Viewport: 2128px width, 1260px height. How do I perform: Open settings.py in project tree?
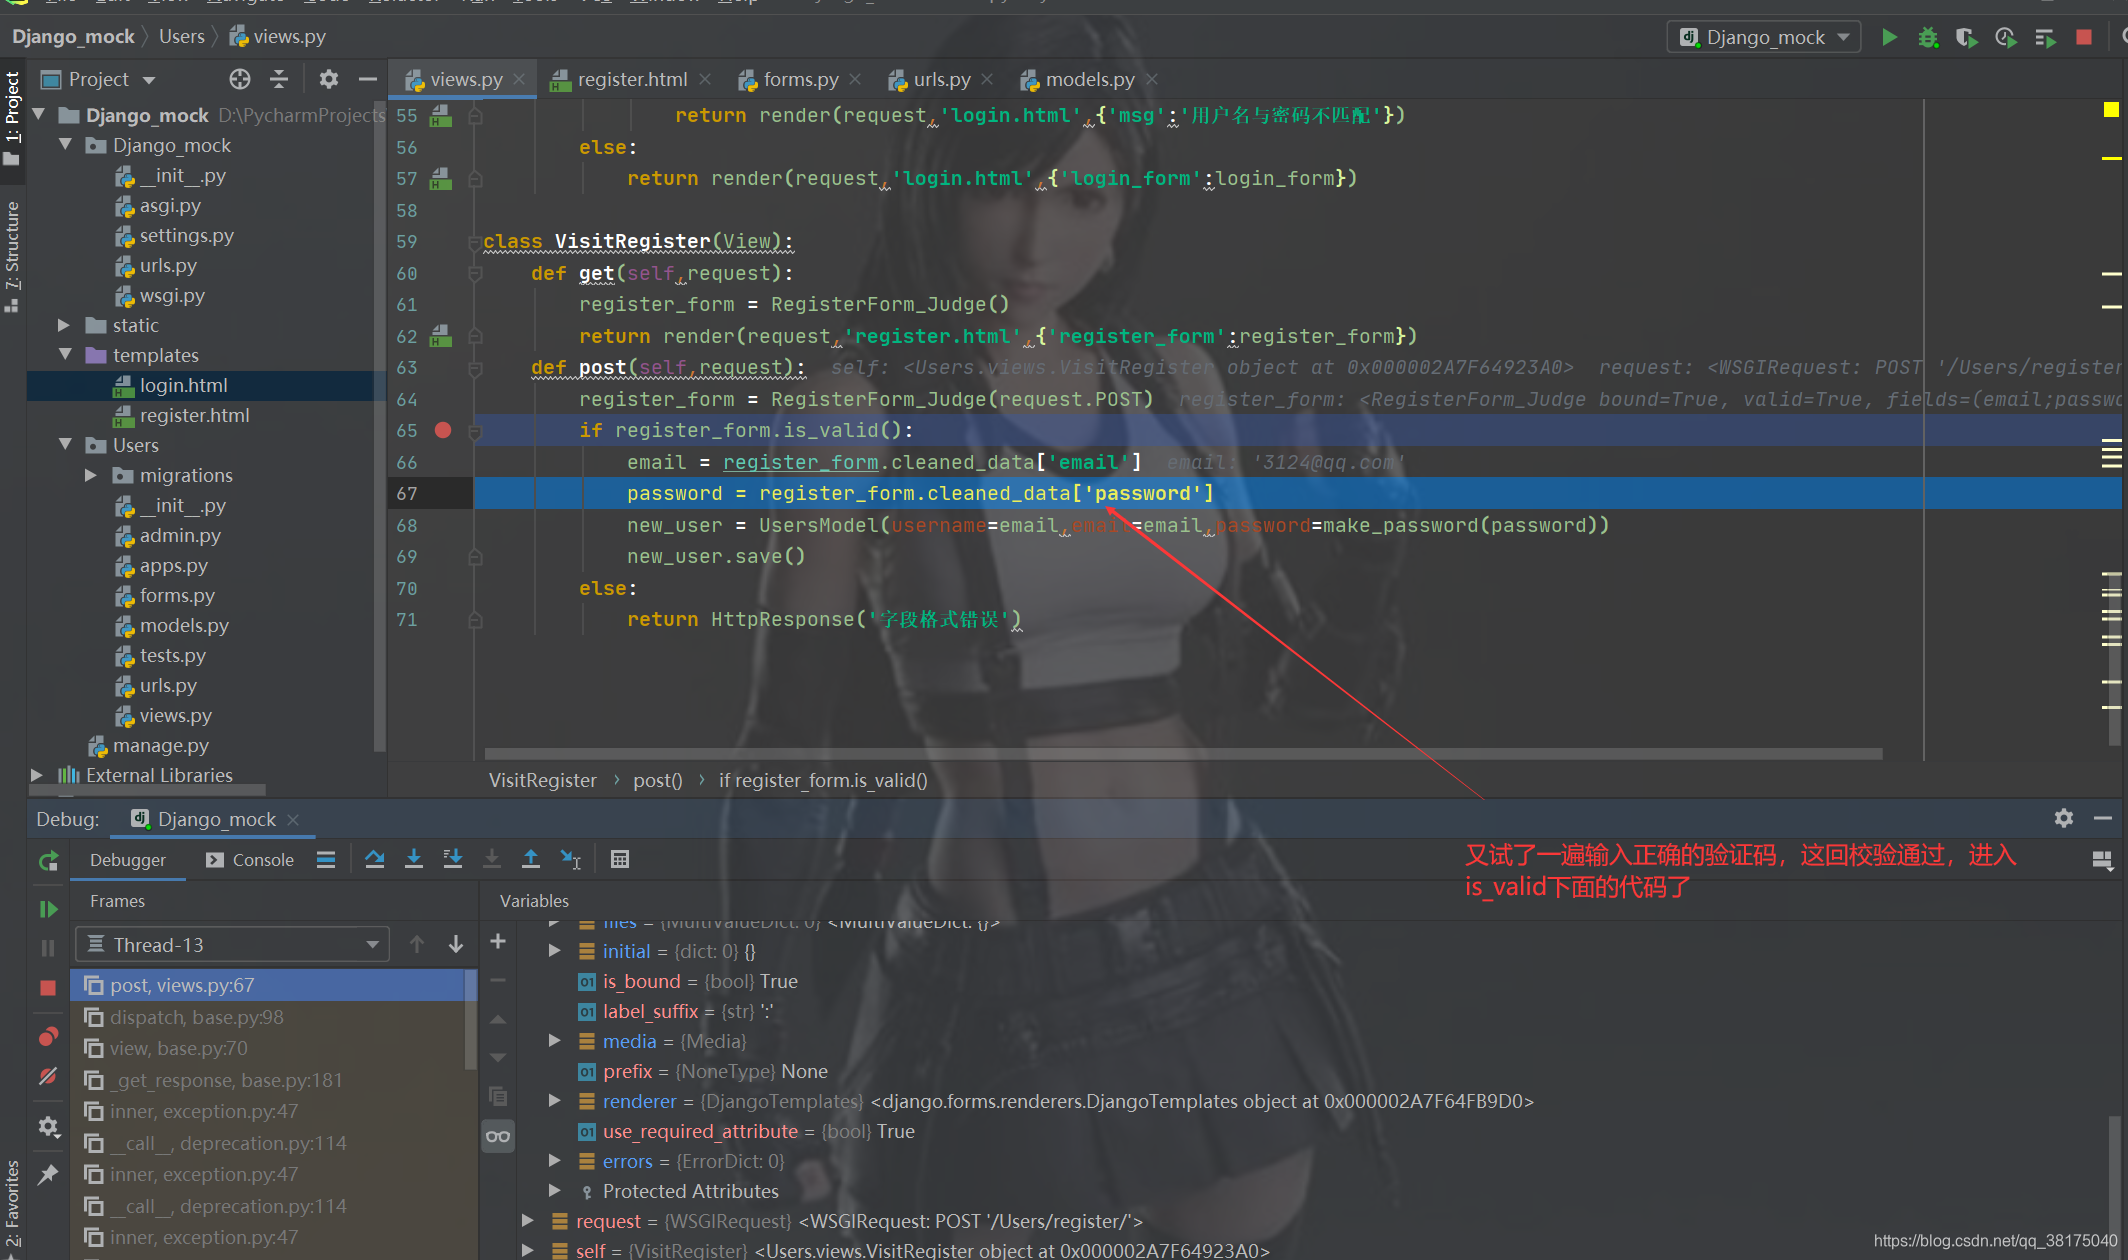[186, 235]
